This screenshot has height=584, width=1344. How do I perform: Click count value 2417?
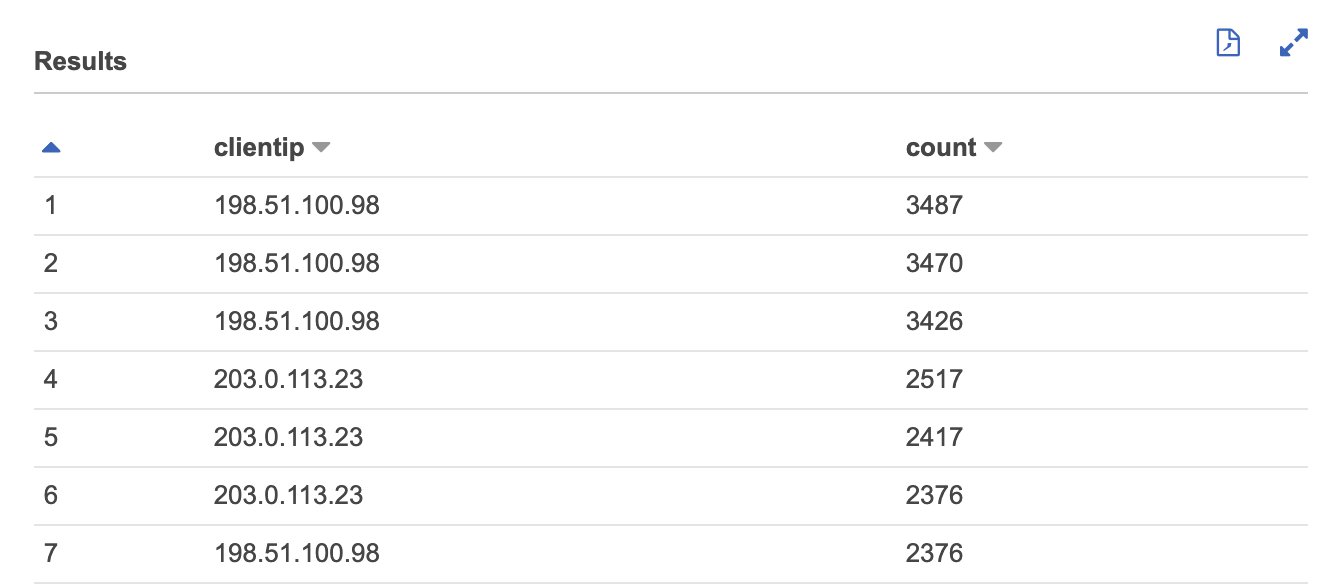[x=934, y=438]
